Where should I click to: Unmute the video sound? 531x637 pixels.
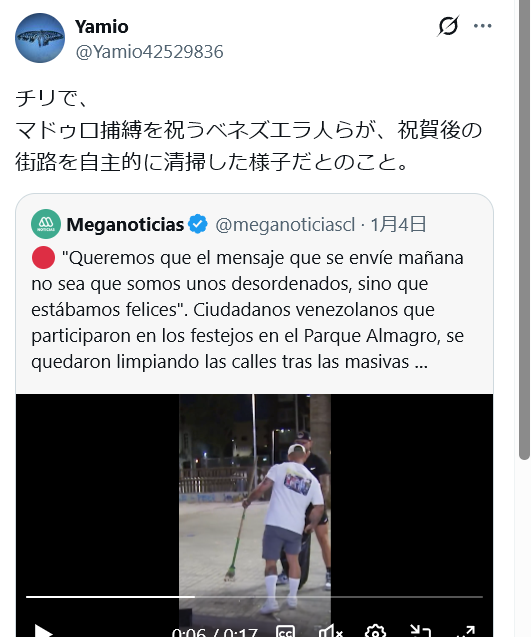[330, 632]
